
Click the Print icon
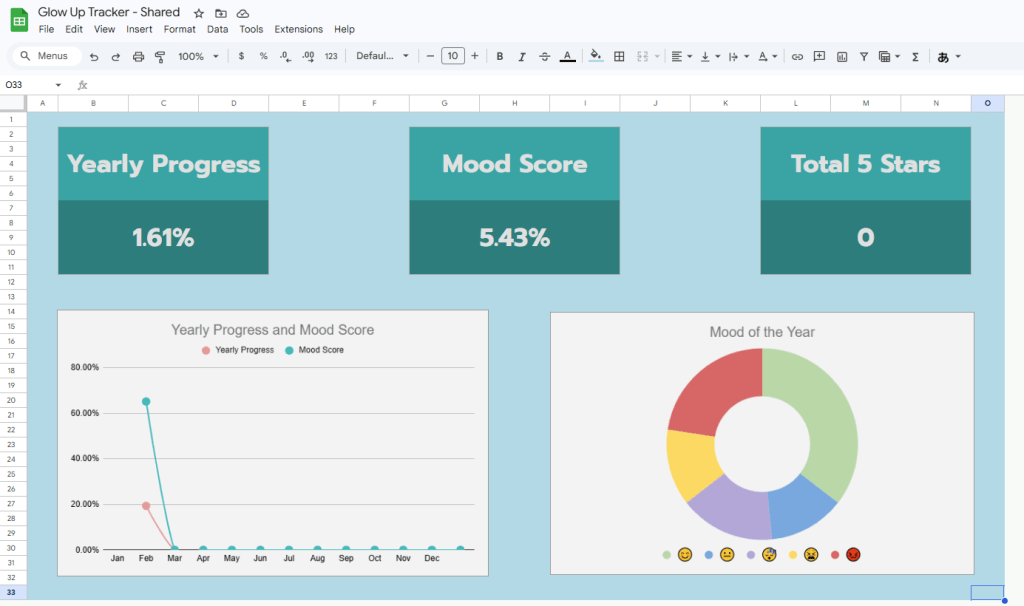[x=138, y=57]
